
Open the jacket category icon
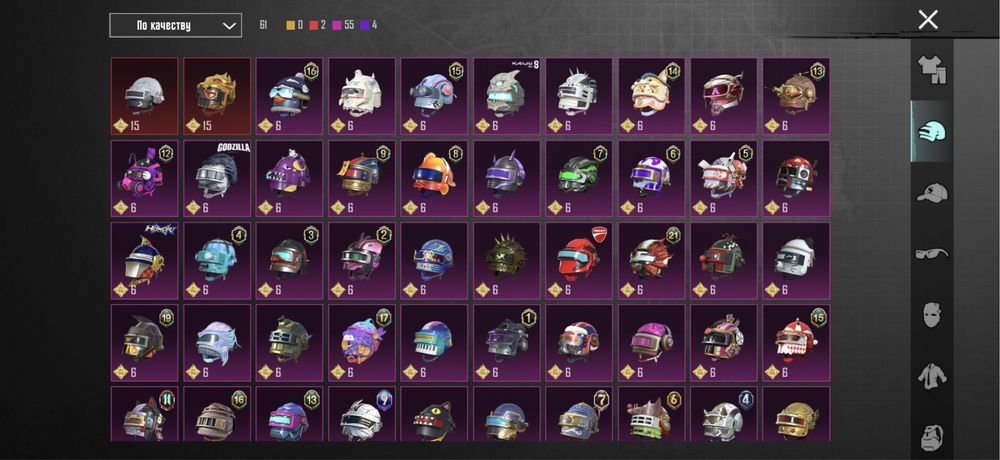pyautogui.click(x=932, y=376)
